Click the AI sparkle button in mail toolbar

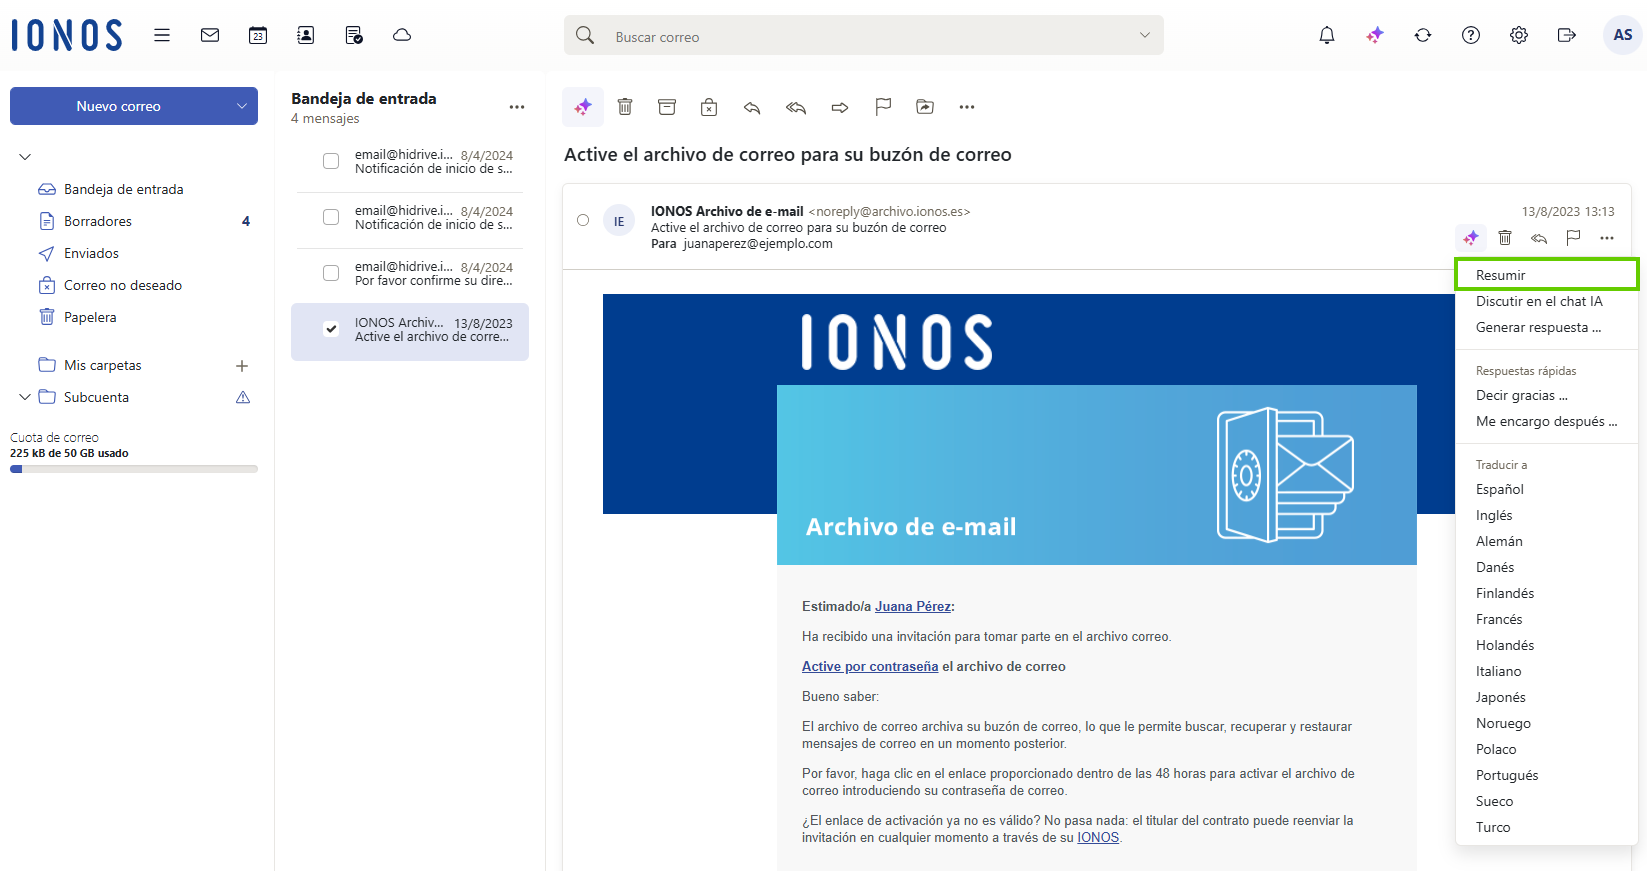(583, 107)
